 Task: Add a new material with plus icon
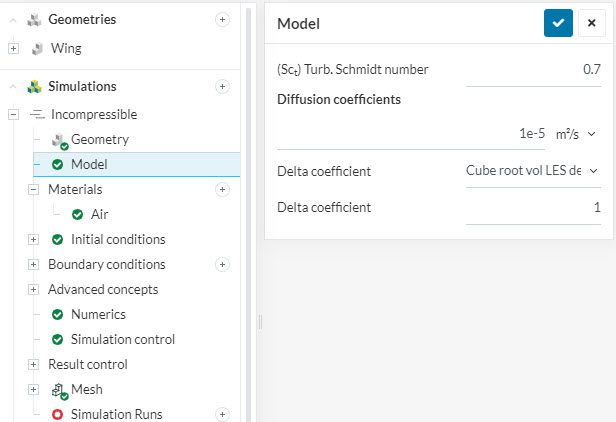click(222, 189)
